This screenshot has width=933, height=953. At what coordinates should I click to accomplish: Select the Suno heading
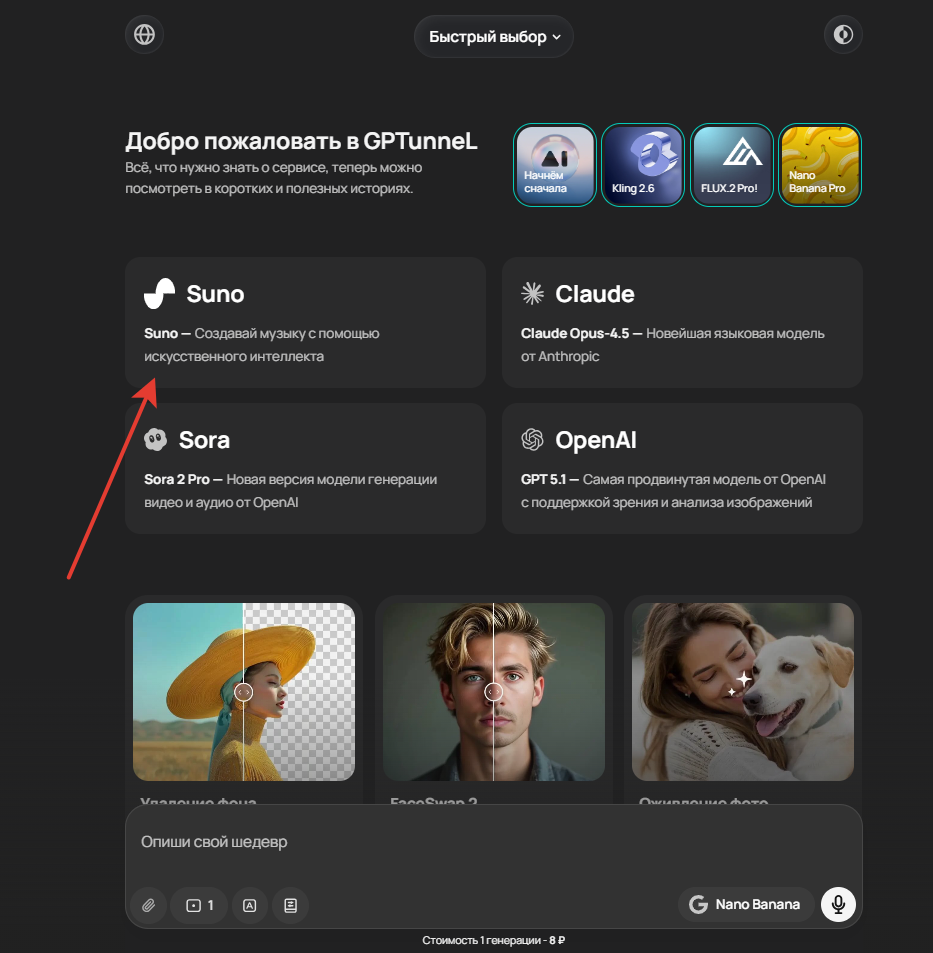(215, 294)
